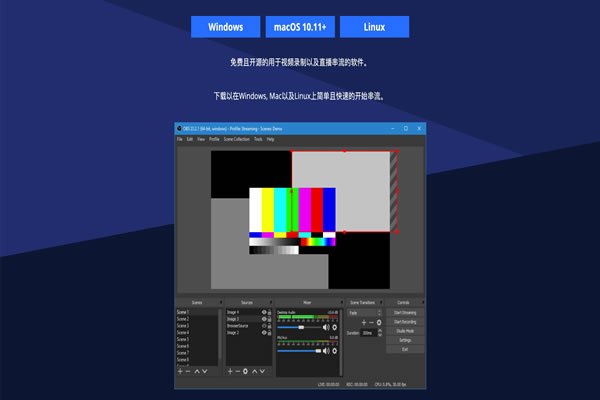Toggle lock icon for Image 3 source
Screen dimensions: 600x400
[270, 319]
